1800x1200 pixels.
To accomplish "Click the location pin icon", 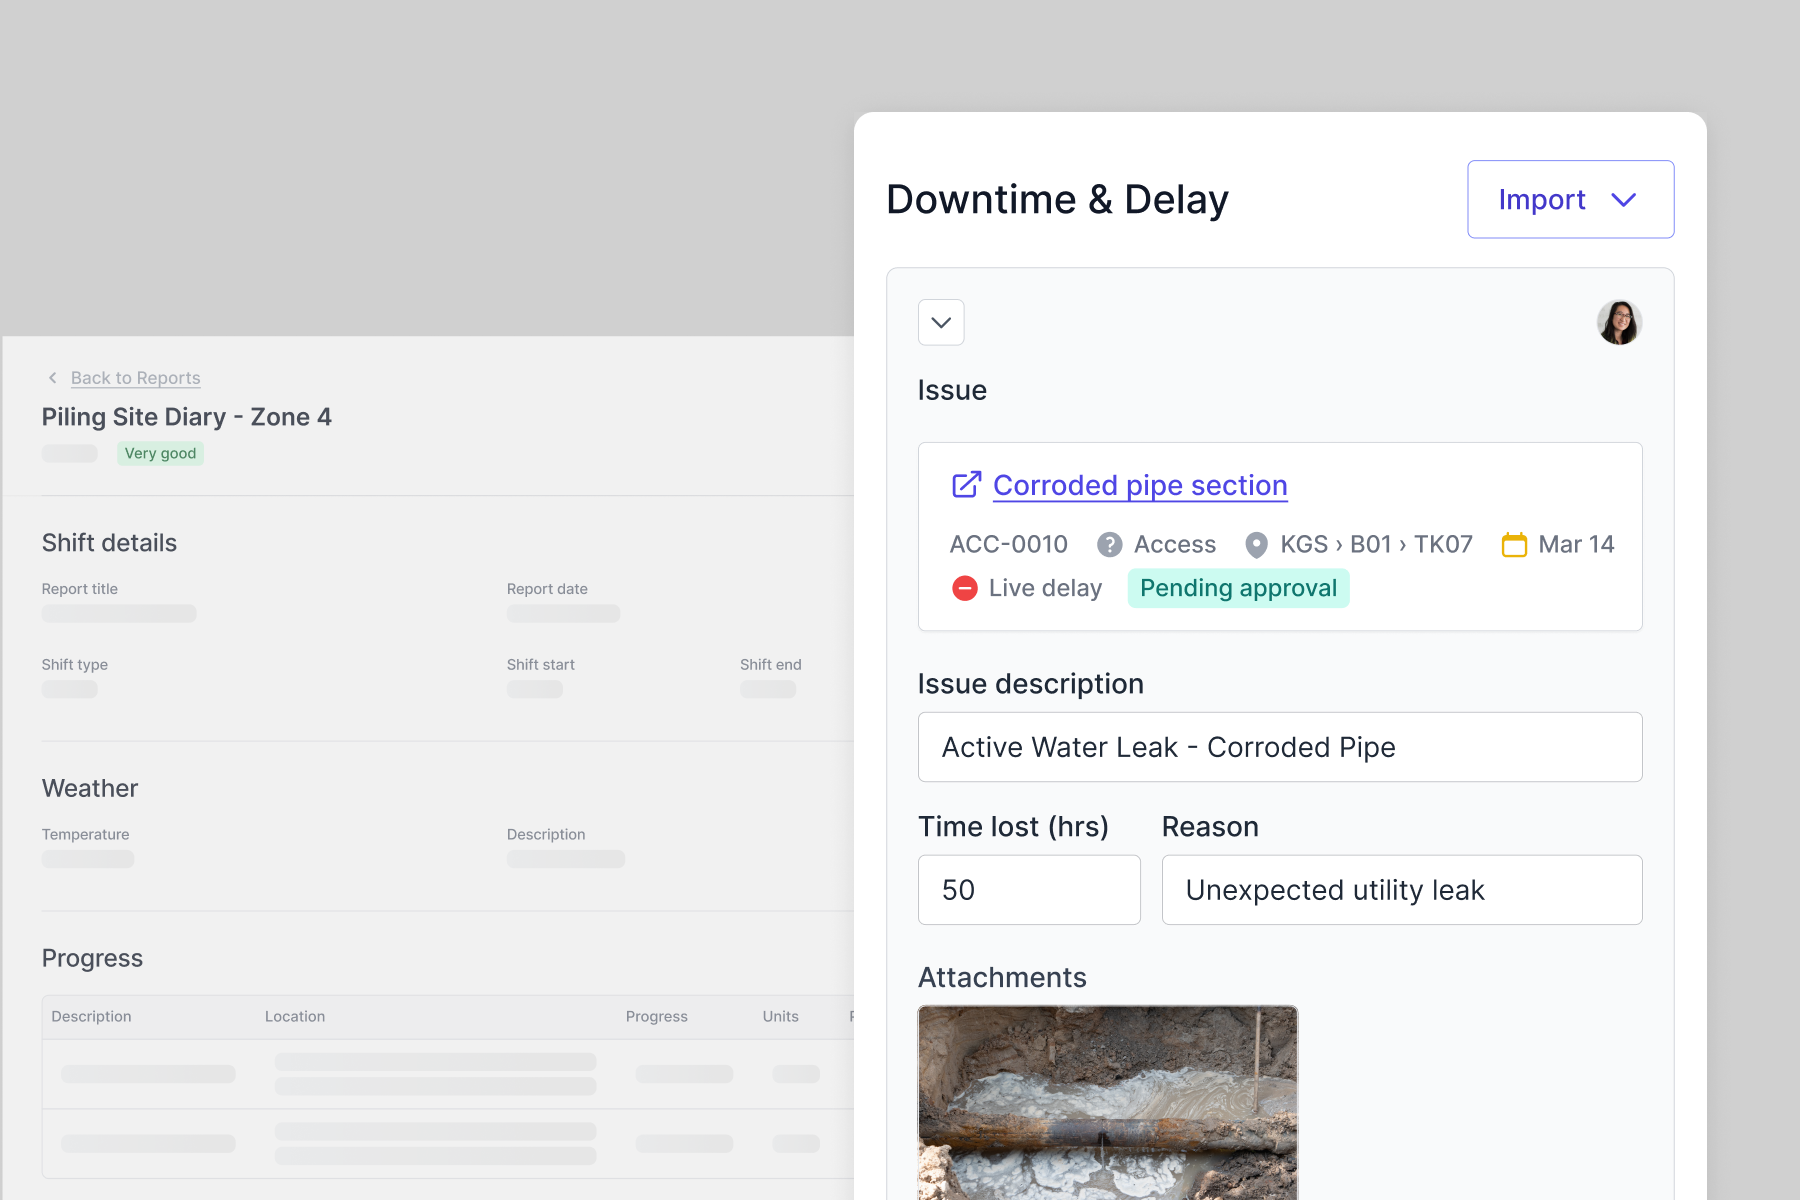I will pos(1256,544).
